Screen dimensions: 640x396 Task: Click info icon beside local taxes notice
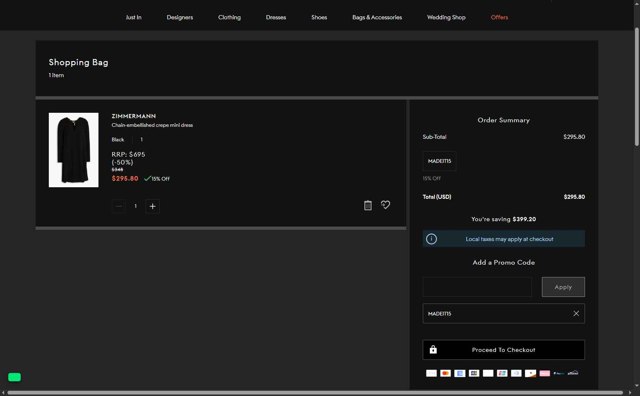pos(431,239)
